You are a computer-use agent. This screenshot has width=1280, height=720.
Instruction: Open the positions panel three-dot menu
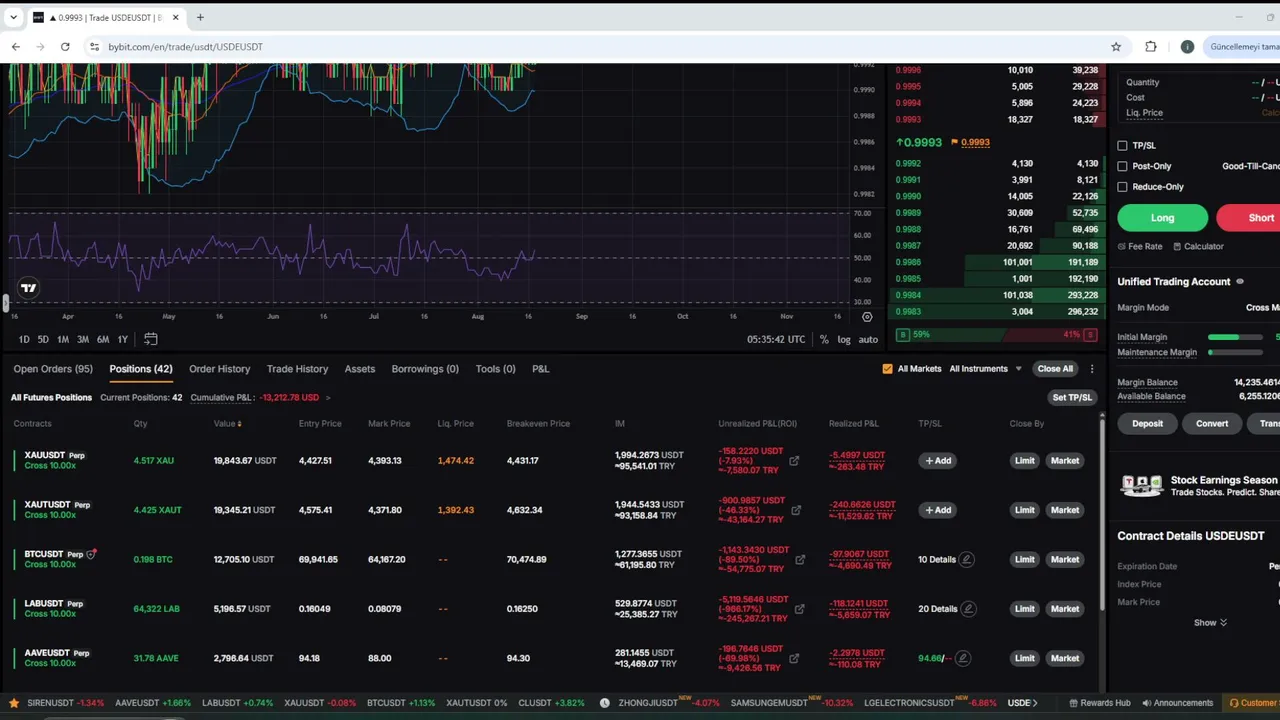(x=1092, y=369)
